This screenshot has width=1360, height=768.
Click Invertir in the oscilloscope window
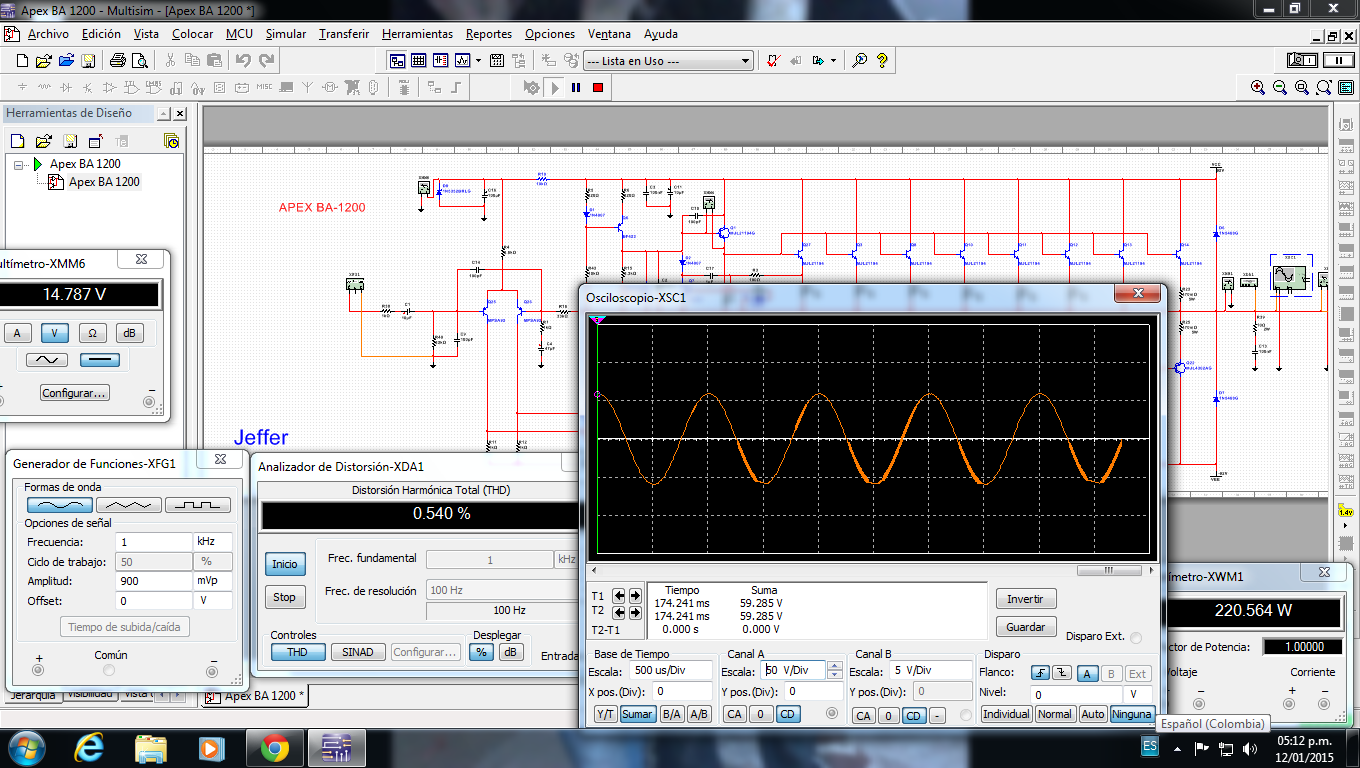pyautogui.click(x=1025, y=599)
